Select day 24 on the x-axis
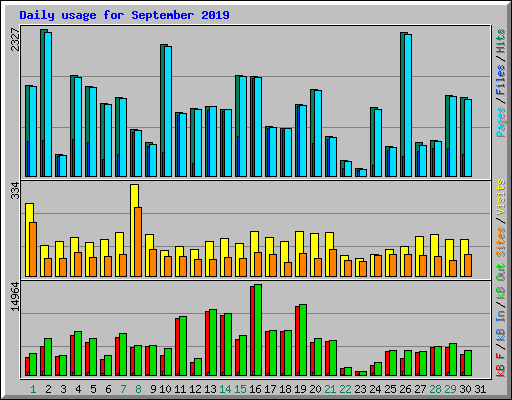 375,389
